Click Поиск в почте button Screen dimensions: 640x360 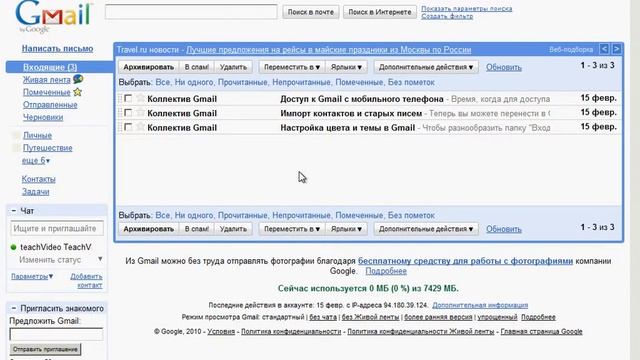tap(311, 12)
